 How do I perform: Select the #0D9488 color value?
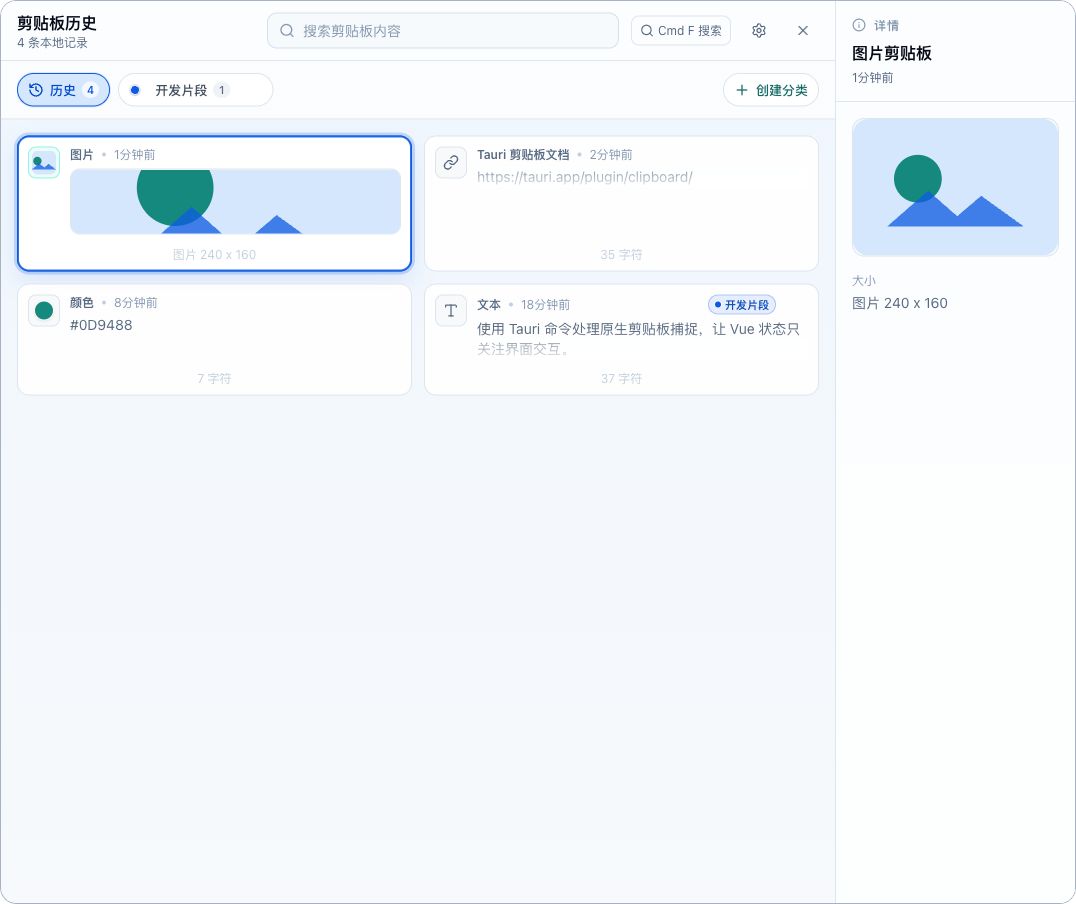(101, 325)
